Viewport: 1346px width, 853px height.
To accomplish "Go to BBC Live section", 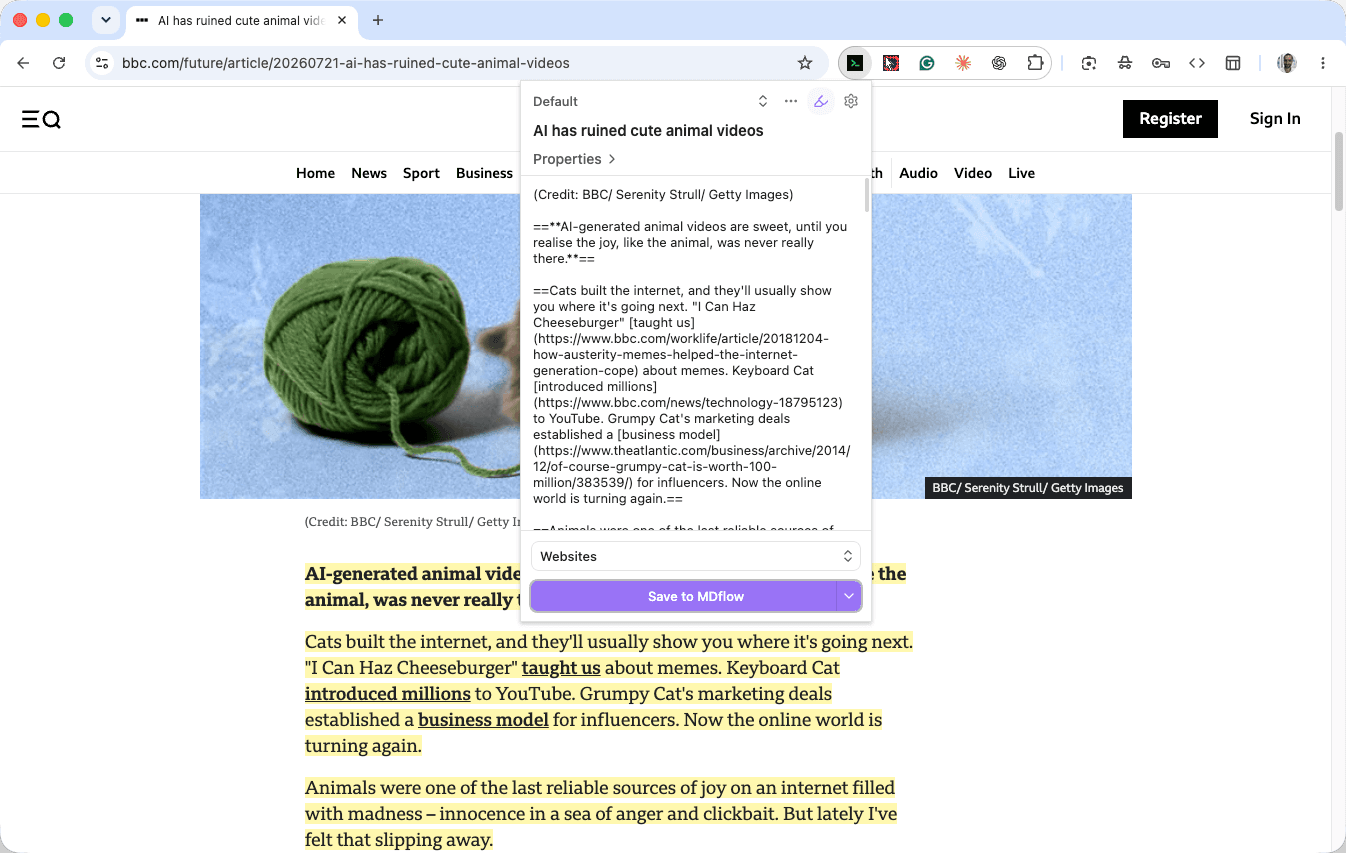I will pos(1021,173).
